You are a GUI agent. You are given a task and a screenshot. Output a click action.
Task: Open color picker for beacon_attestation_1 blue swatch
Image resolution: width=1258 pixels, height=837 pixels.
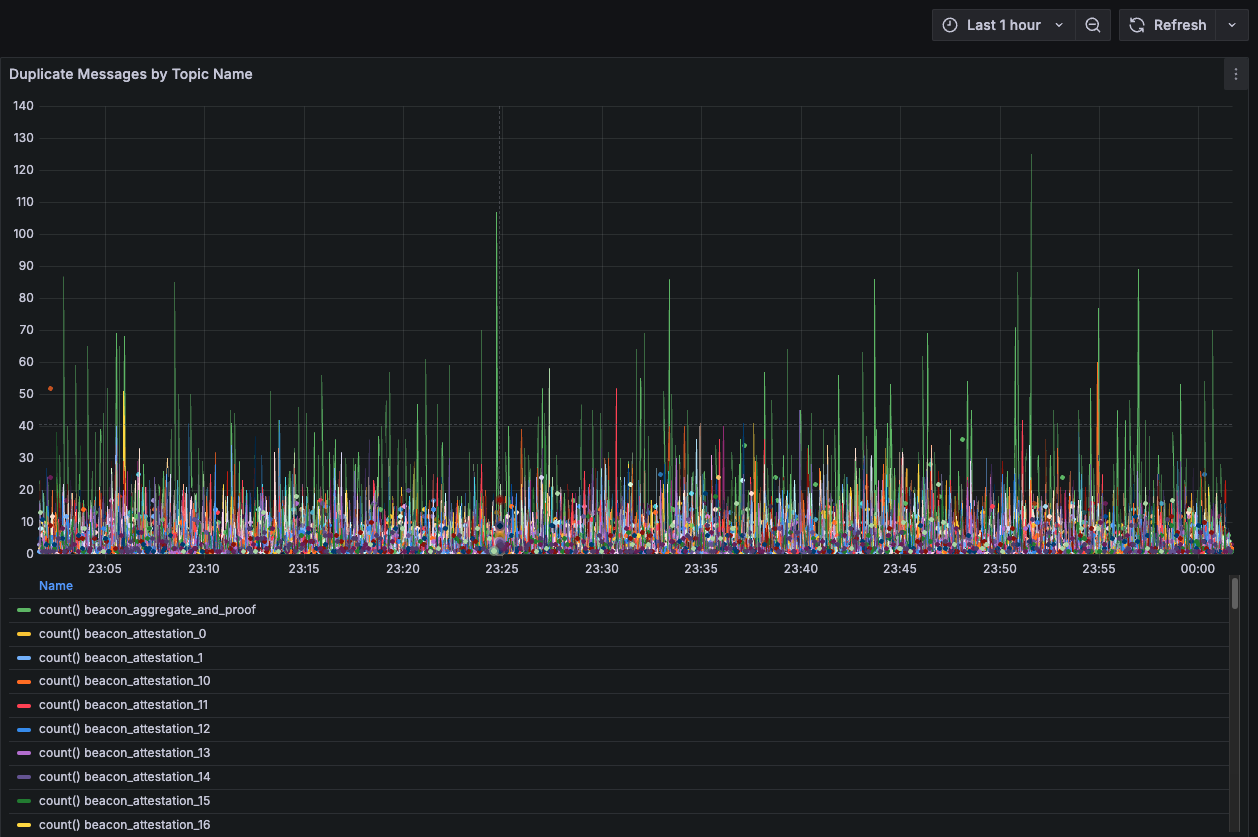(24, 658)
